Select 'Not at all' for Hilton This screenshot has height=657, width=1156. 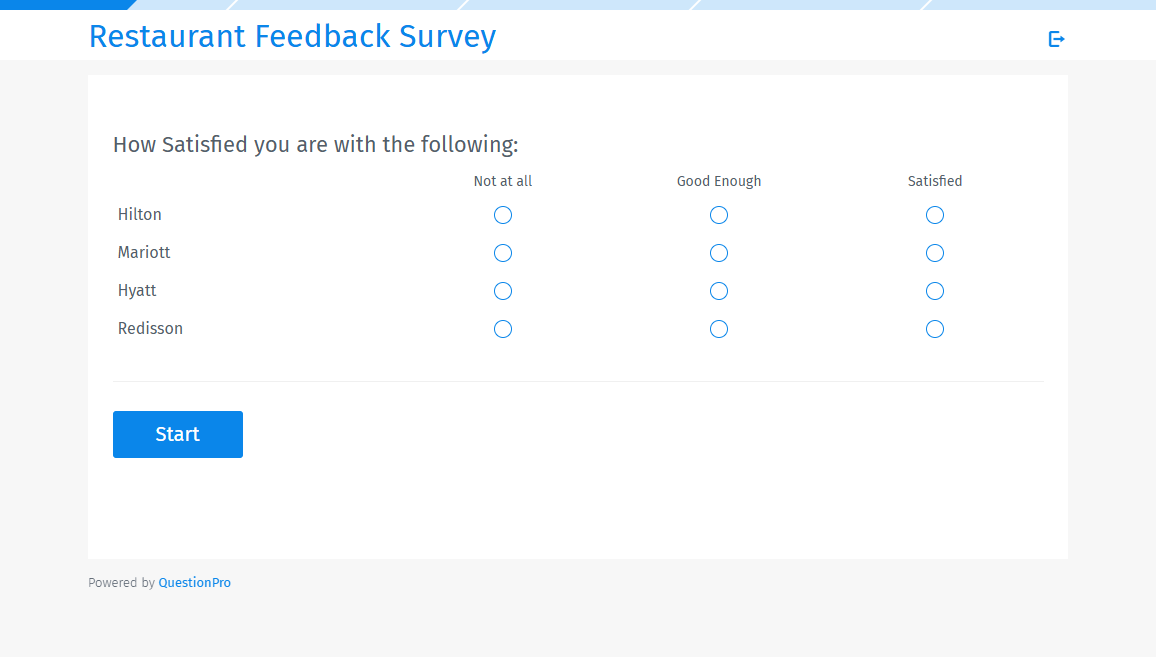[x=502, y=215]
